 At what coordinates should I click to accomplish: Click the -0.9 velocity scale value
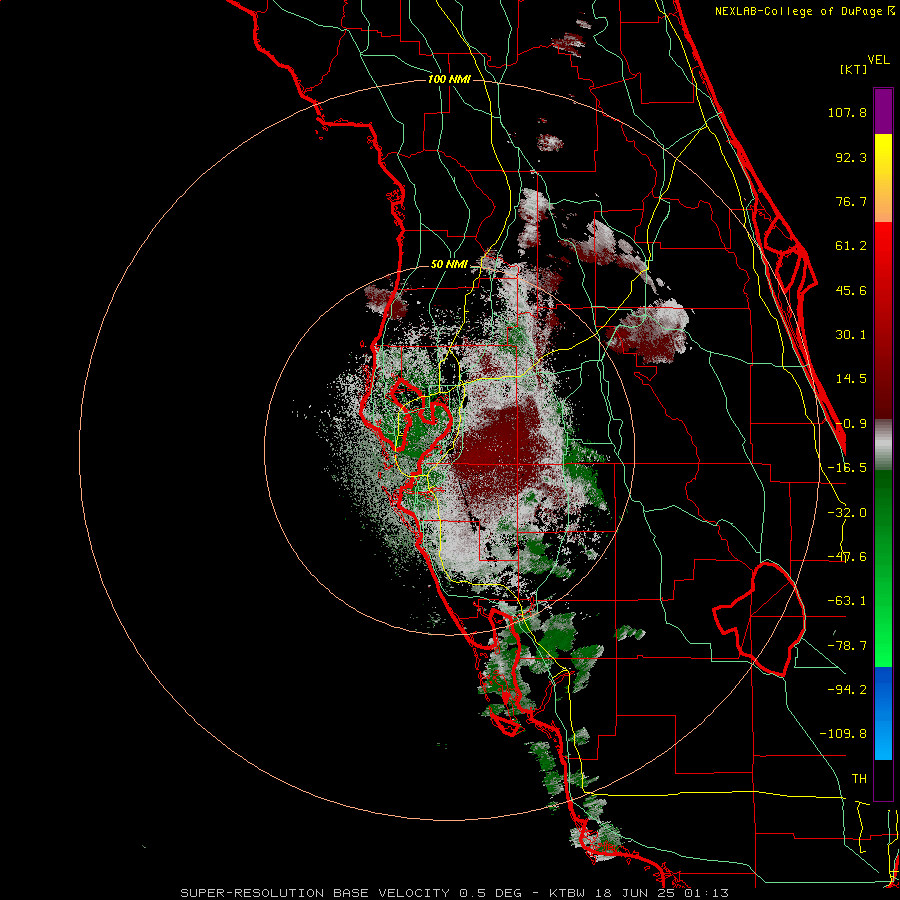click(x=851, y=424)
